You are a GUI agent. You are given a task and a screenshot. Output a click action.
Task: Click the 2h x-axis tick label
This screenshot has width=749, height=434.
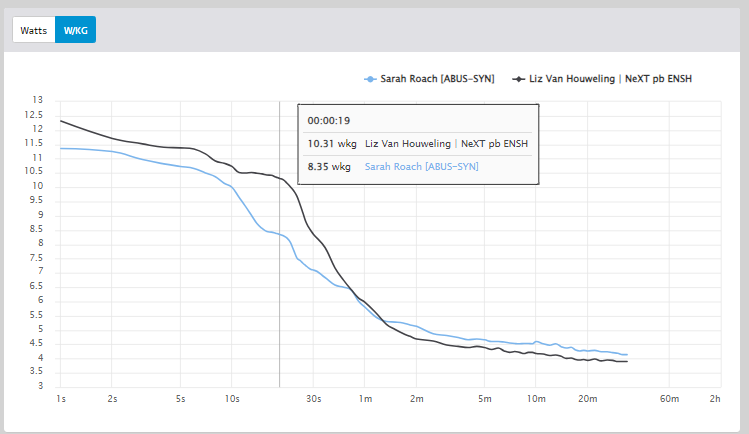pos(714,399)
